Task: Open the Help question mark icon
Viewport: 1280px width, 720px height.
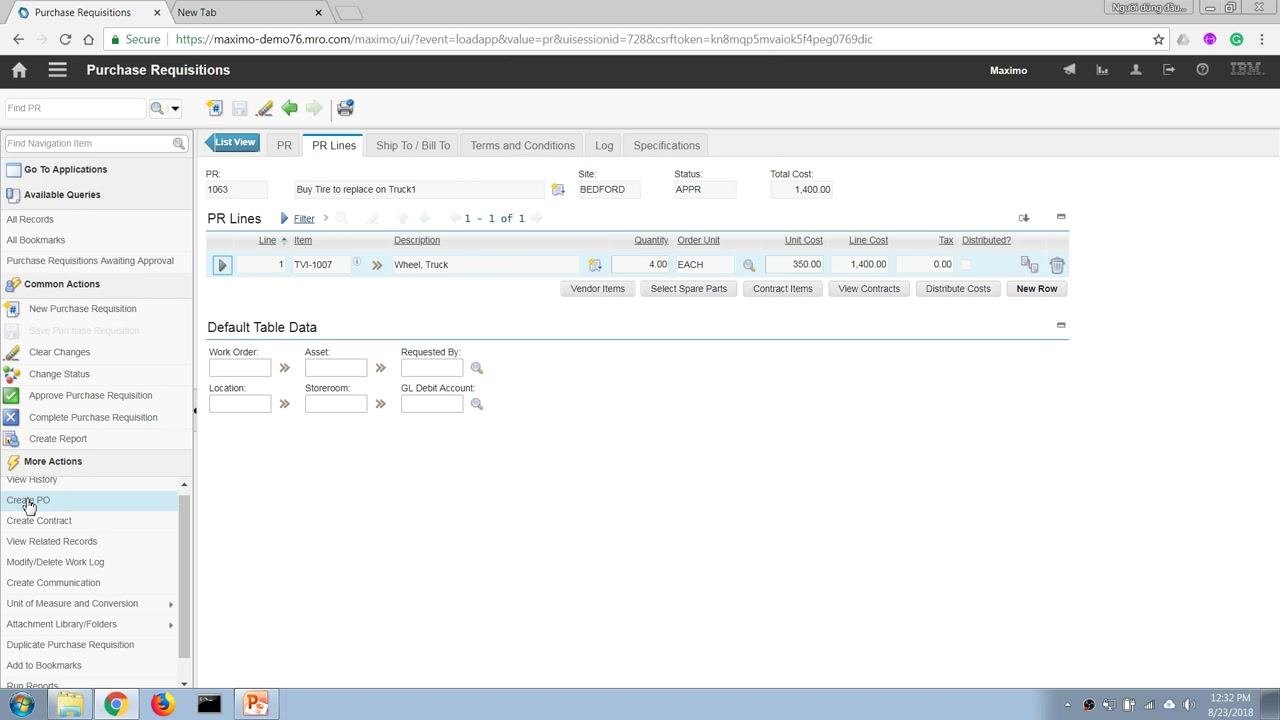Action: [x=1202, y=70]
